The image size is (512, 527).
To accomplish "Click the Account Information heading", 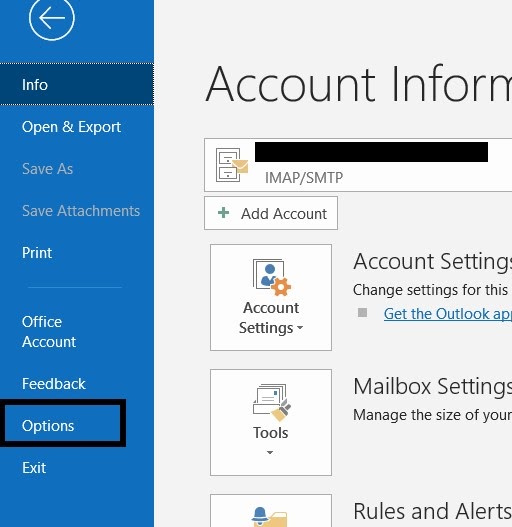I will point(359,84).
